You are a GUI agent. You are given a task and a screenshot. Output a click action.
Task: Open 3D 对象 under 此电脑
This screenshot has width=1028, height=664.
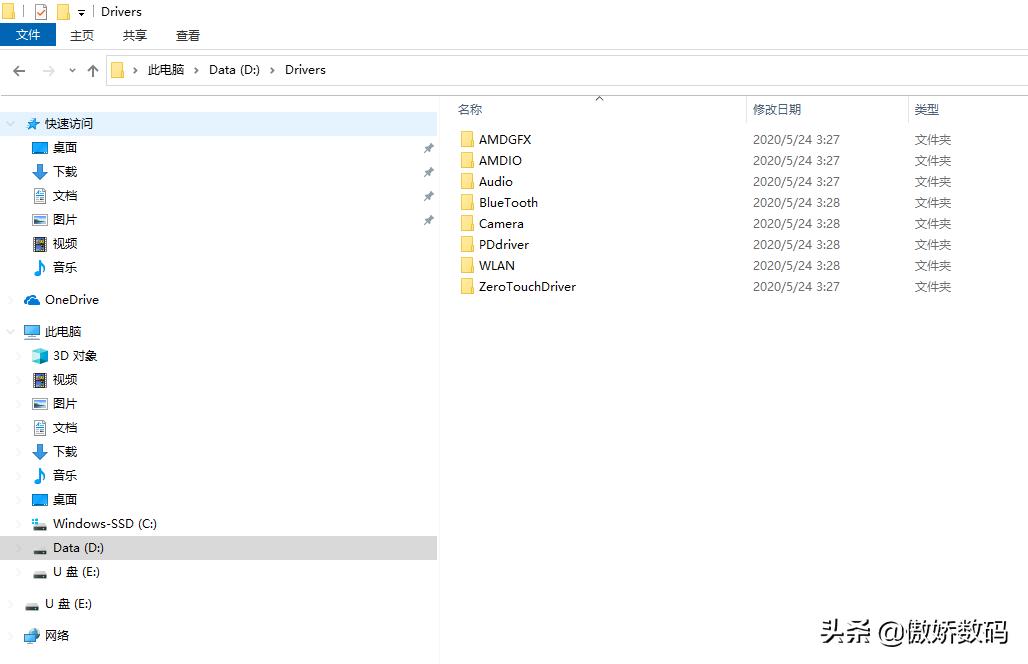click(75, 355)
